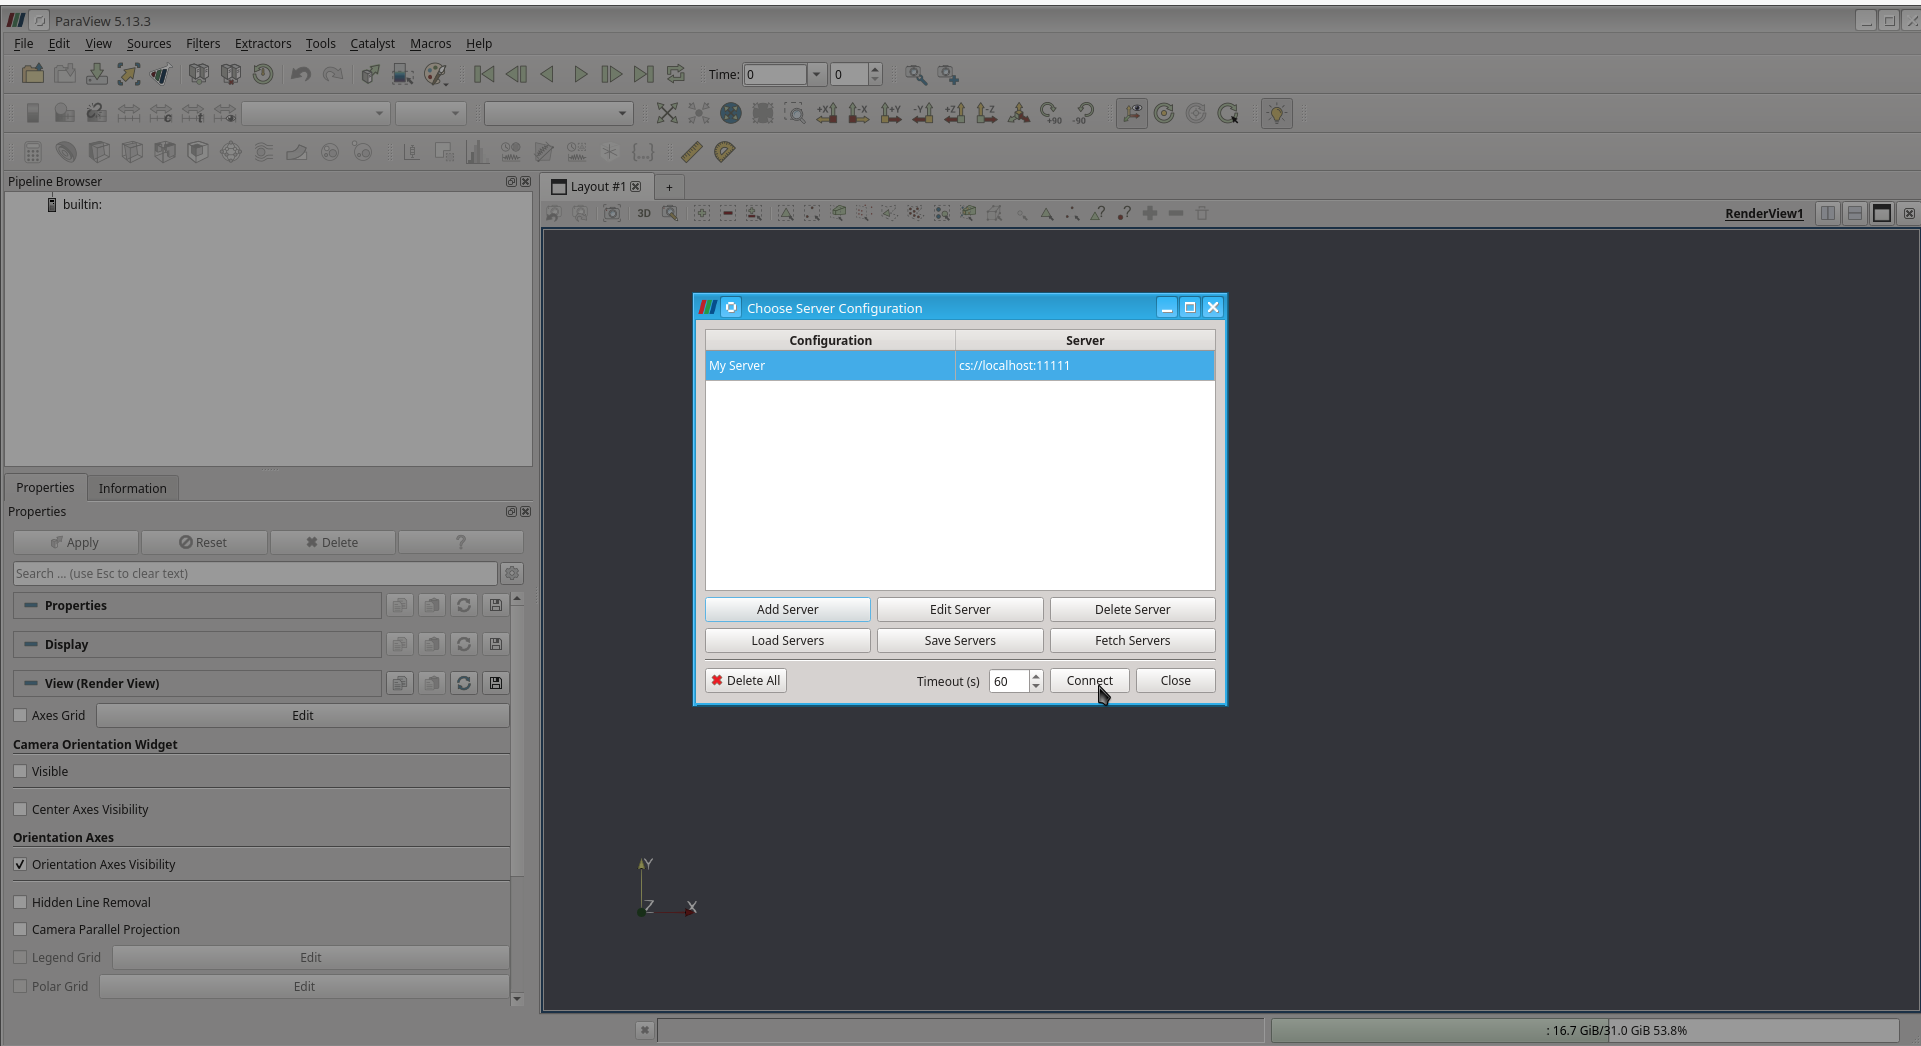Click the Edit Server button
This screenshot has width=1921, height=1046.
point(960,609)
